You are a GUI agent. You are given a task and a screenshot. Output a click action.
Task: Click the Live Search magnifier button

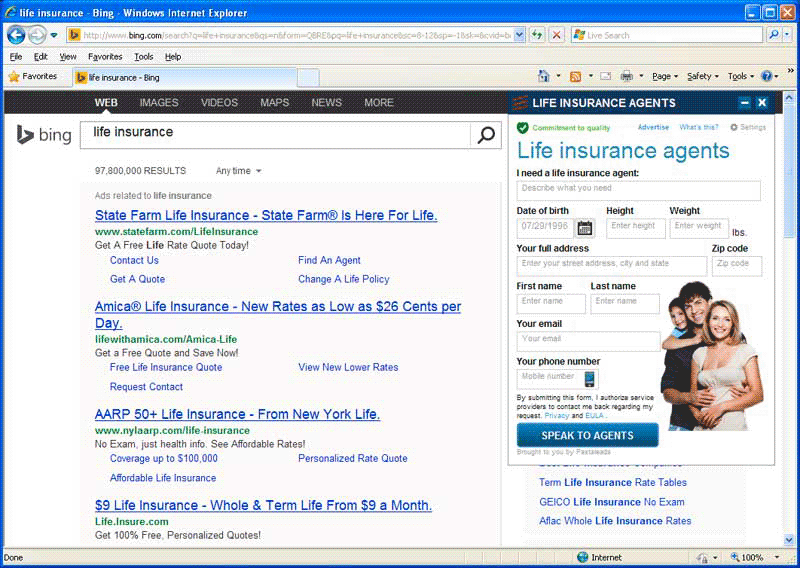tap(773, 35)
